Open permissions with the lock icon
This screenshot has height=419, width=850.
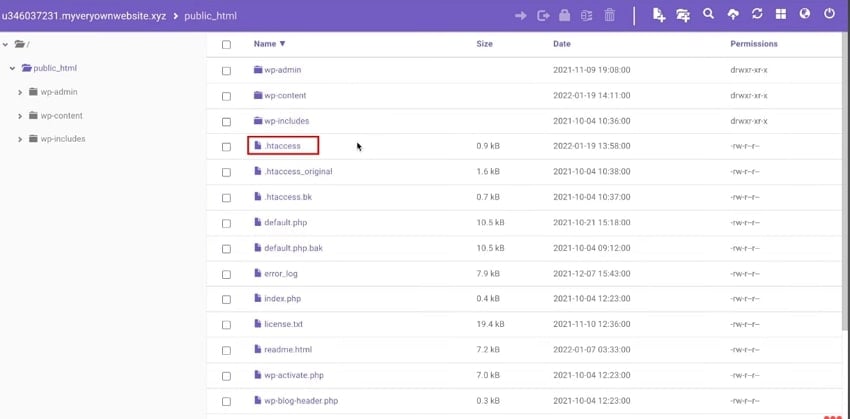(564, 15)
